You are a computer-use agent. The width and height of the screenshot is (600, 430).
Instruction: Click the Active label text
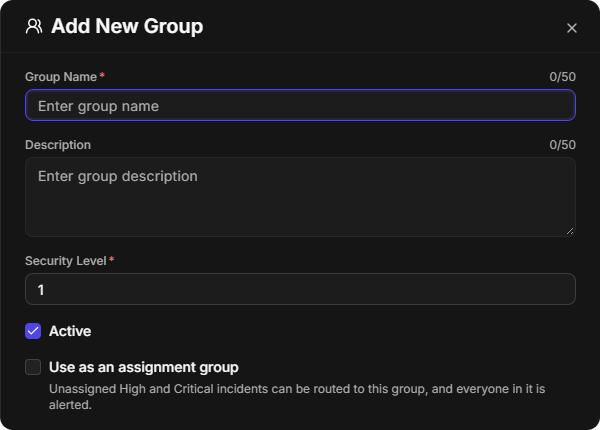click(x=70, y=331)
